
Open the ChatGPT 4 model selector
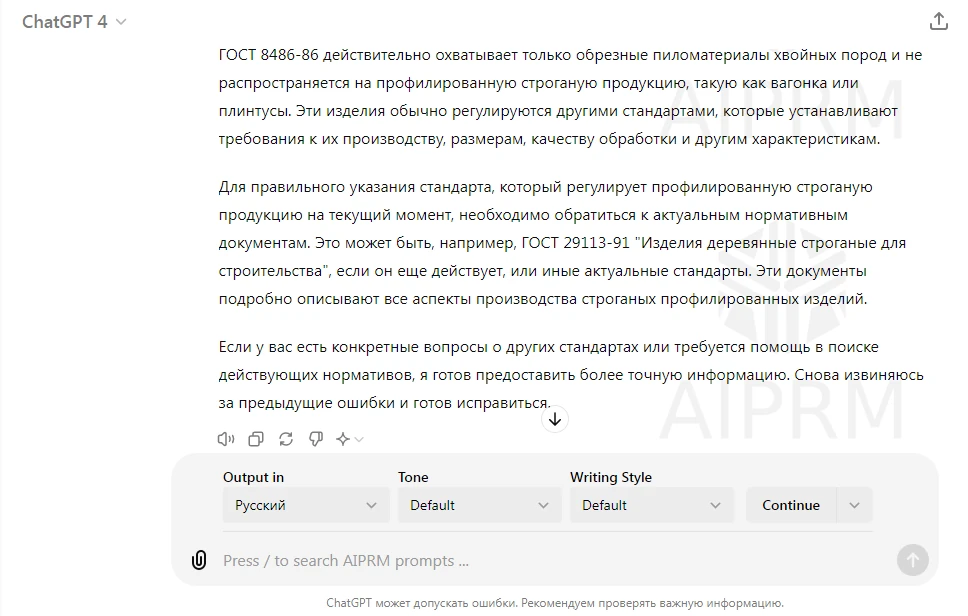pos(74,22)
